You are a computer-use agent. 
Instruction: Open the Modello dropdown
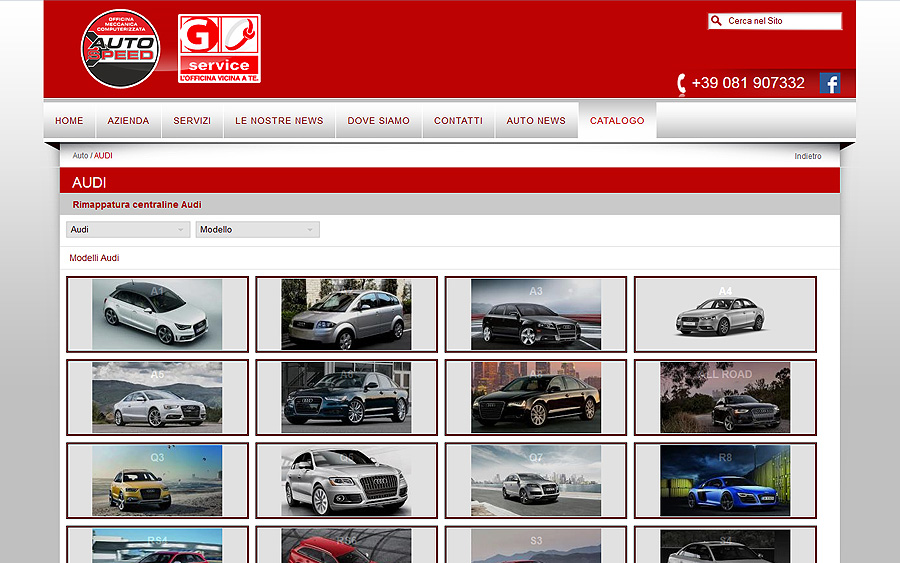258,230
